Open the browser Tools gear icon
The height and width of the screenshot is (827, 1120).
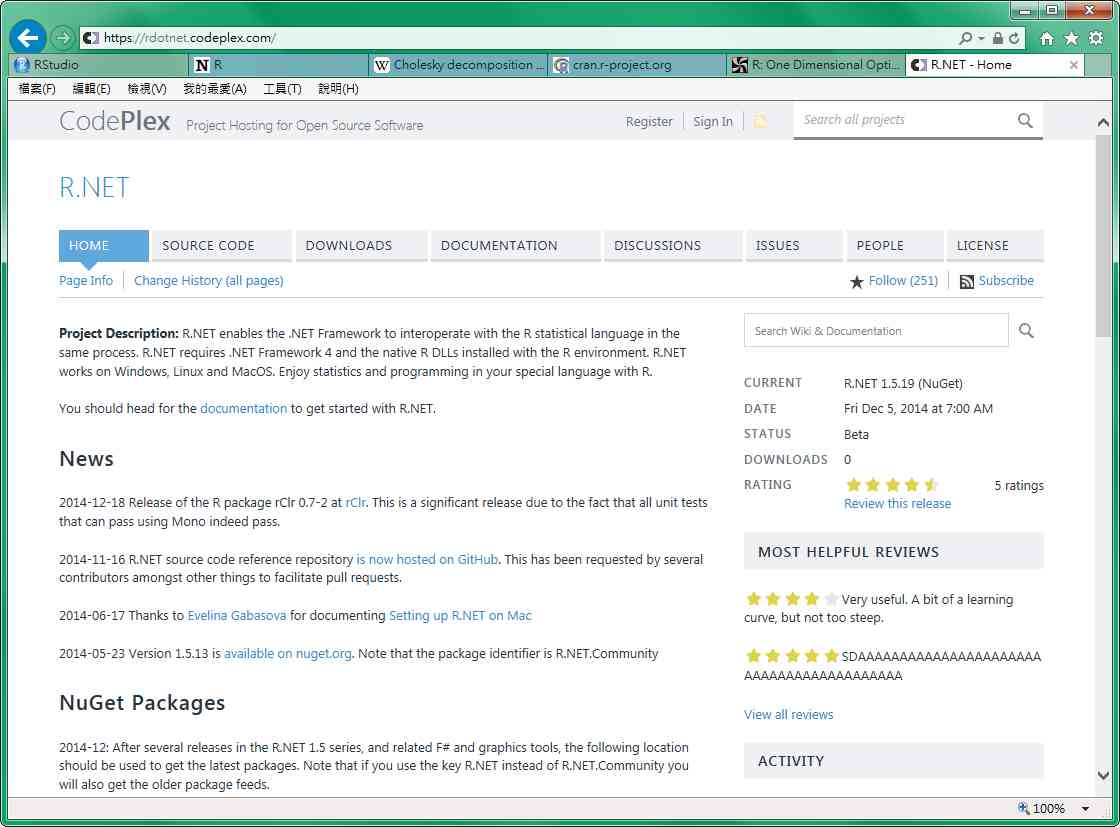point(1096,39)
